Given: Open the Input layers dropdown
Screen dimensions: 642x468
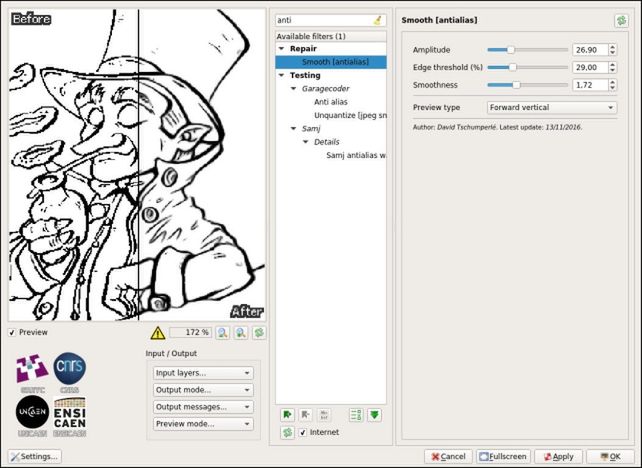Looking at the screenshot, I should [203, 373].
